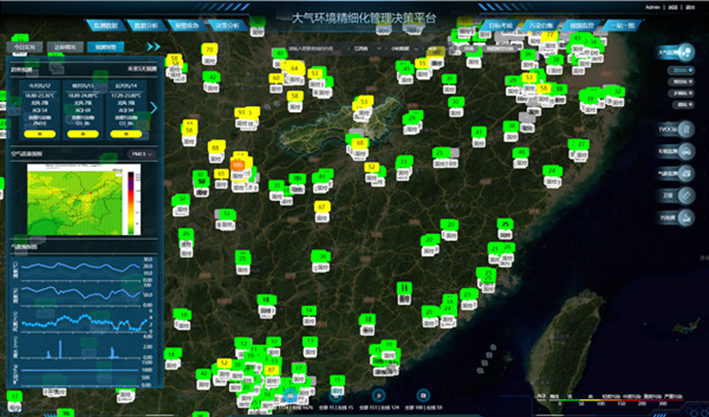Click the Admin user link
Screen dimensions: 709x417
click(652, 7)
